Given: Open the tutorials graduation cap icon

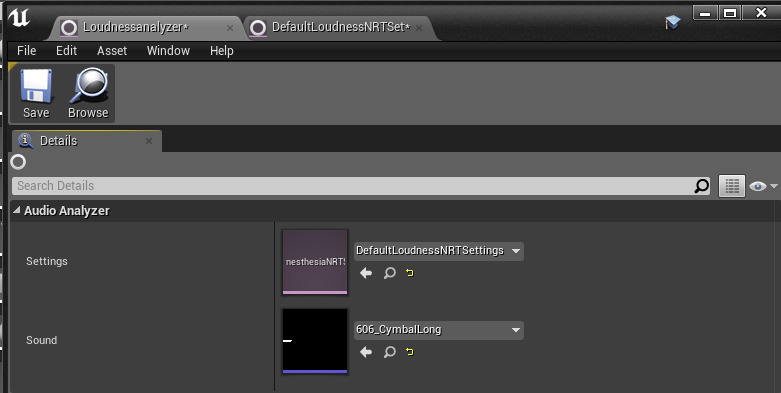Looking at the screenshot, I should (x=672, y=22).
